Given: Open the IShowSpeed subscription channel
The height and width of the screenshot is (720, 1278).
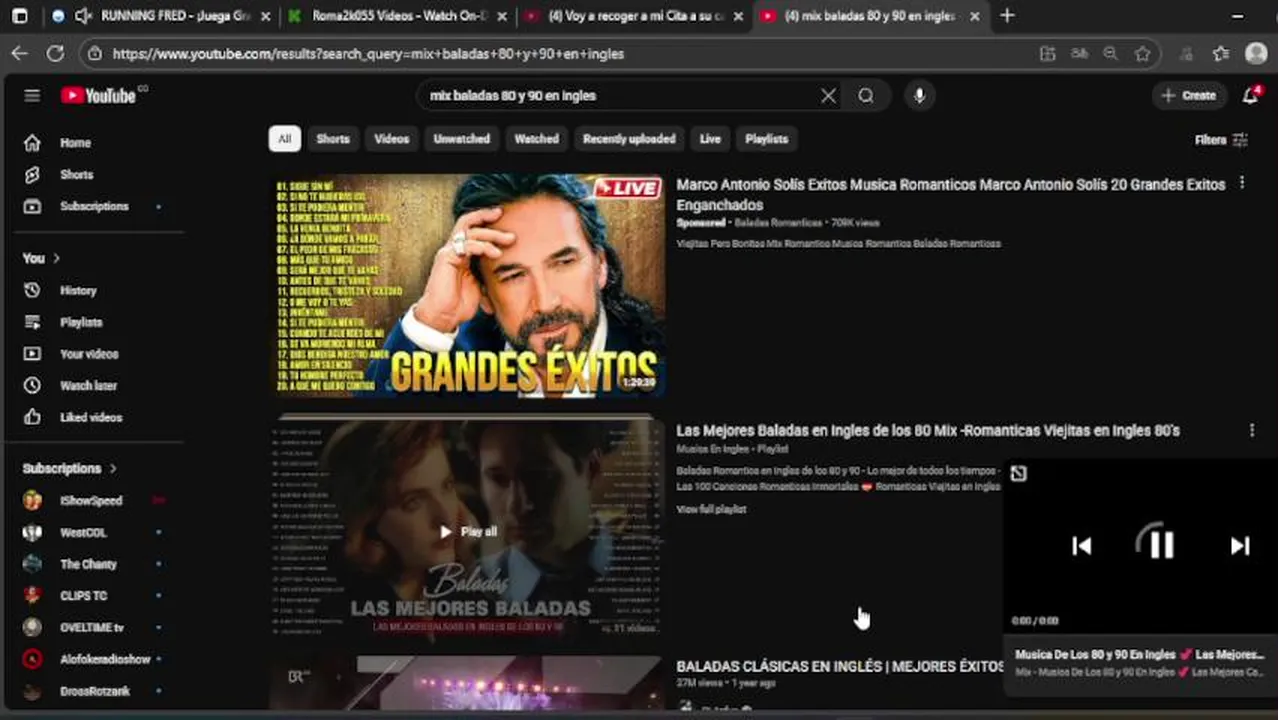Looking at the screenshot, I should [91, 500].
